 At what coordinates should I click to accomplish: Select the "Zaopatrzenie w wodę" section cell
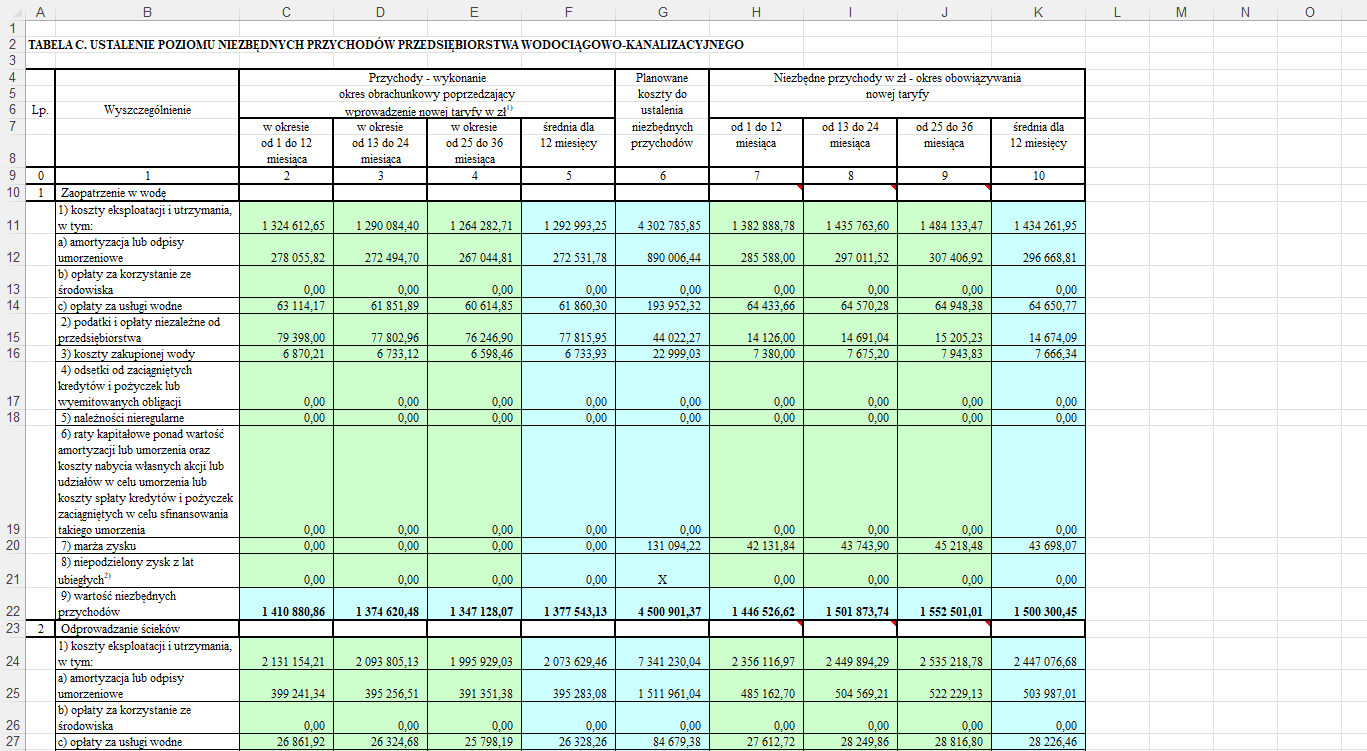tap(147, 192)
